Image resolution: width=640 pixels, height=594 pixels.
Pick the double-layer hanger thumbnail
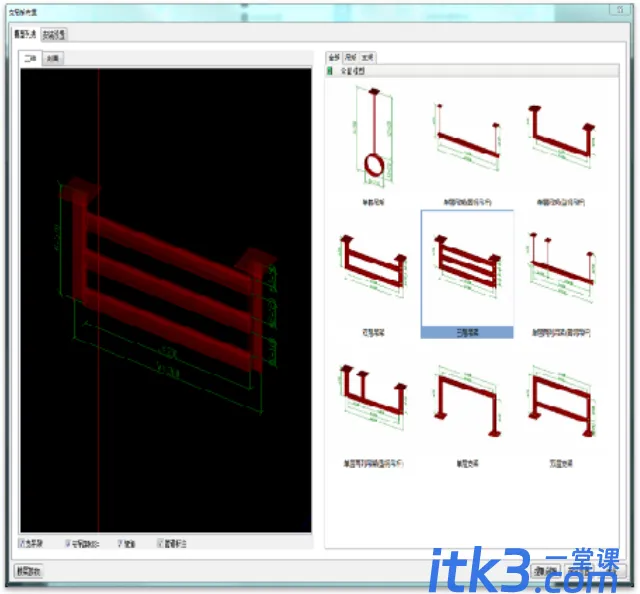(373, 274)
